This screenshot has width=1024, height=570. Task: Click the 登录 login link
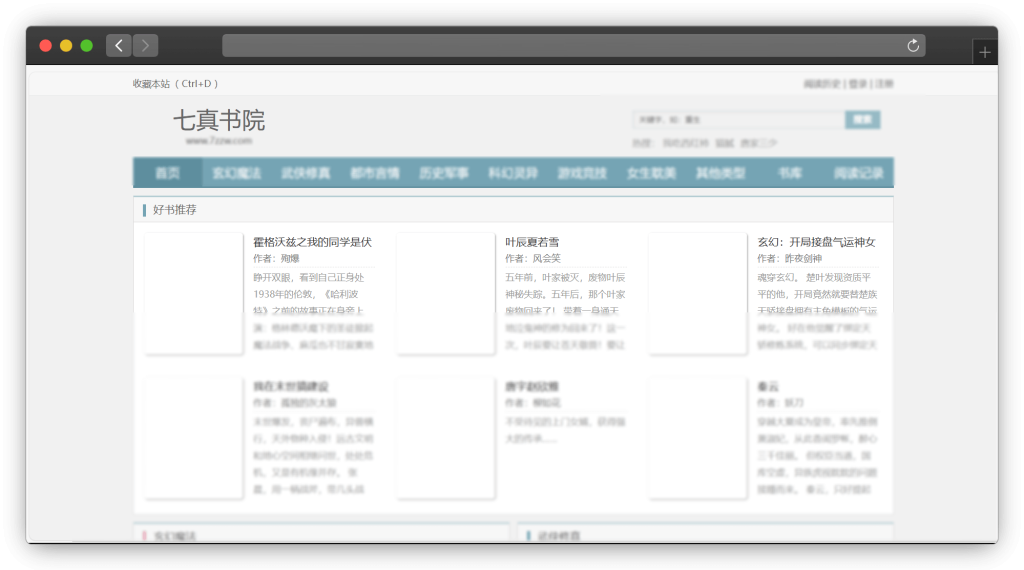pyautogui.click(x=857, y=84)
